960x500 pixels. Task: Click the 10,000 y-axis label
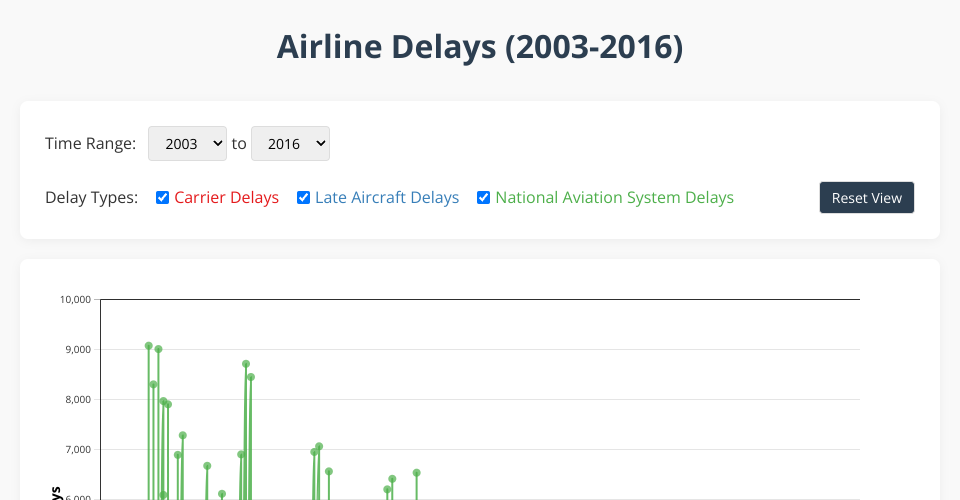(x=76, y=299)
